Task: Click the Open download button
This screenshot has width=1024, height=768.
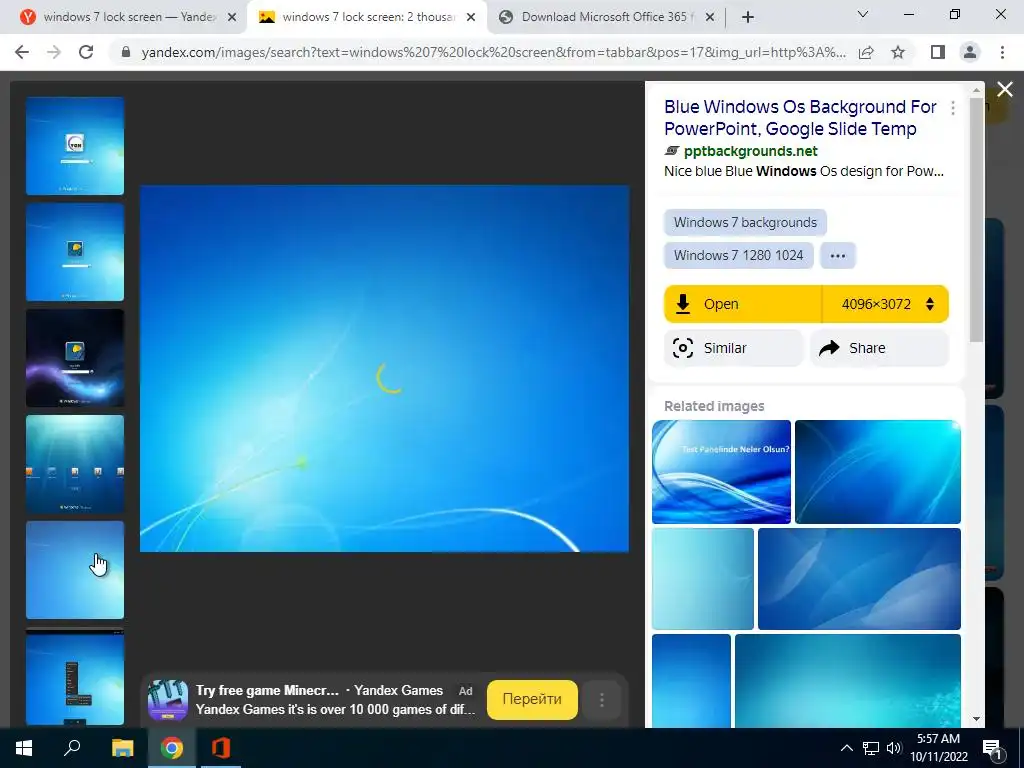Action: pos(743,304)
